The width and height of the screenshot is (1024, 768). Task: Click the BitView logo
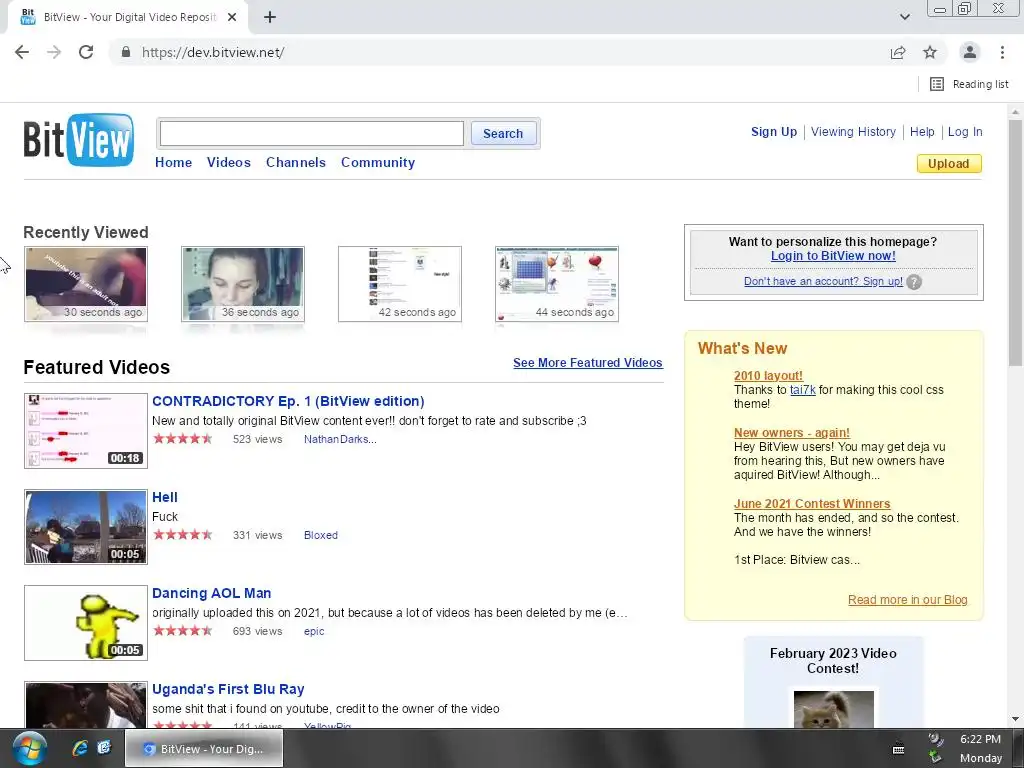78,139
